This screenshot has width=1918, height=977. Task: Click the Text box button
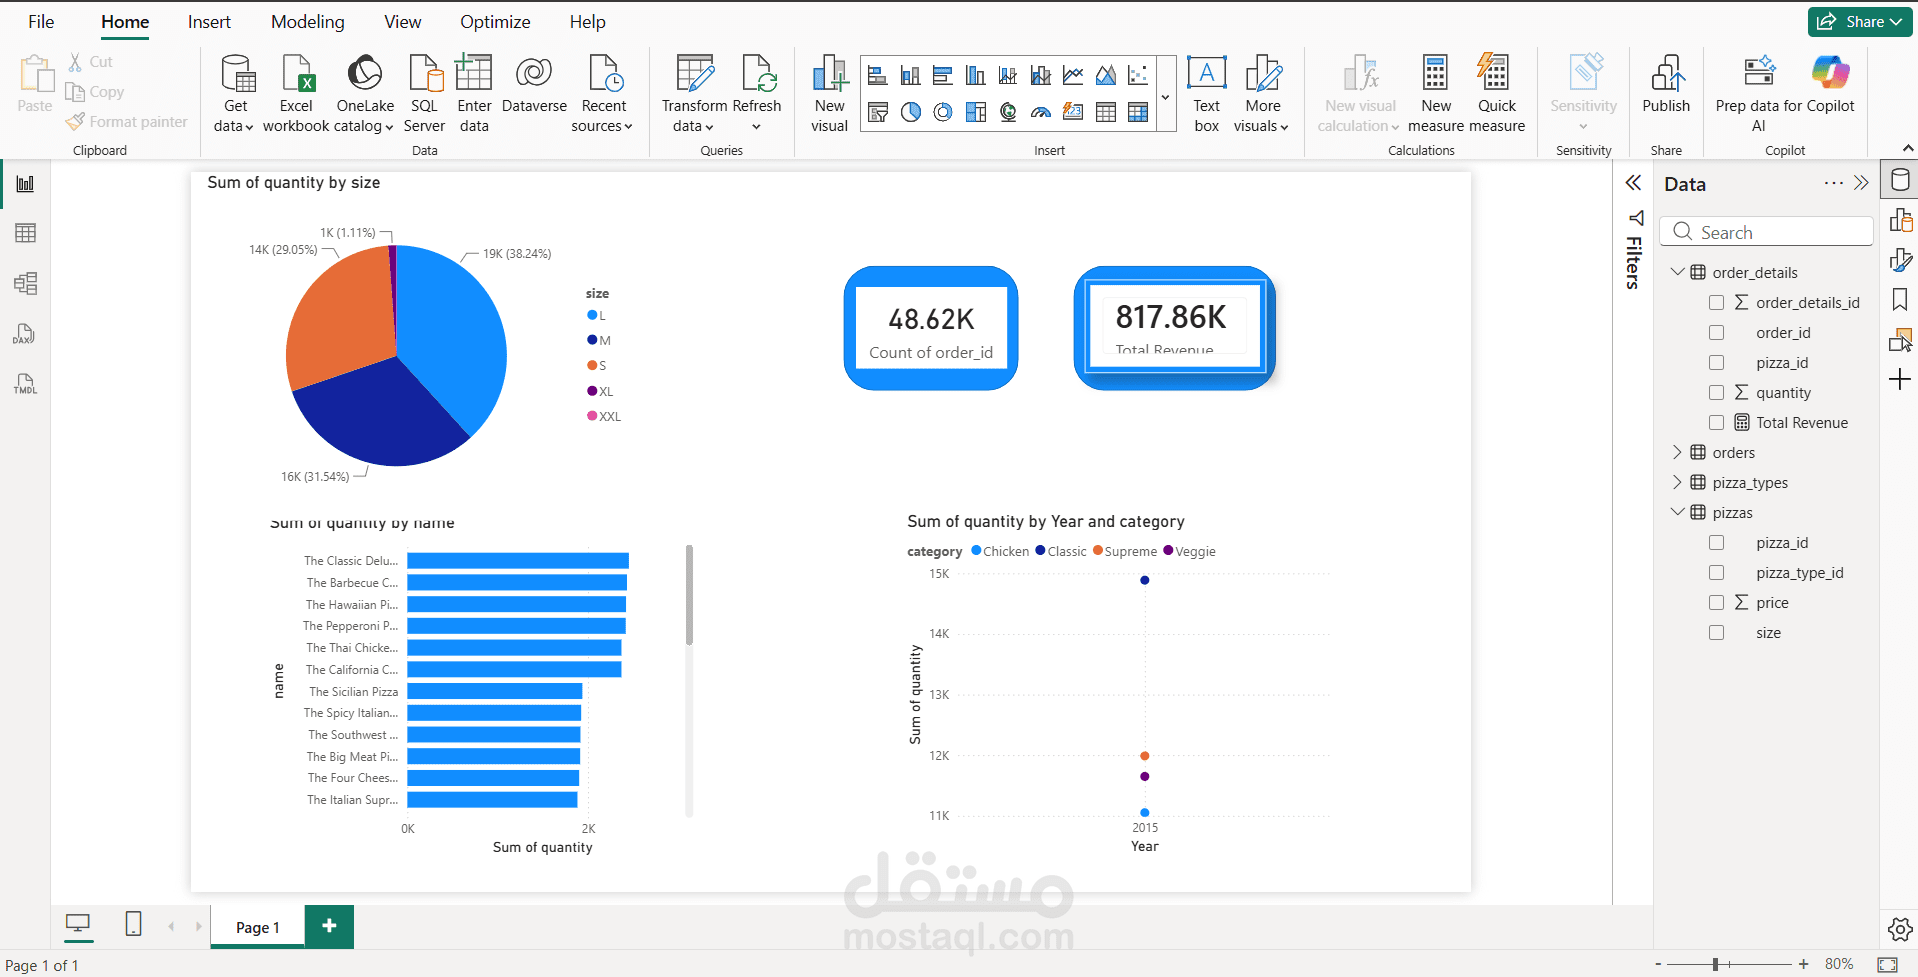1207,94
